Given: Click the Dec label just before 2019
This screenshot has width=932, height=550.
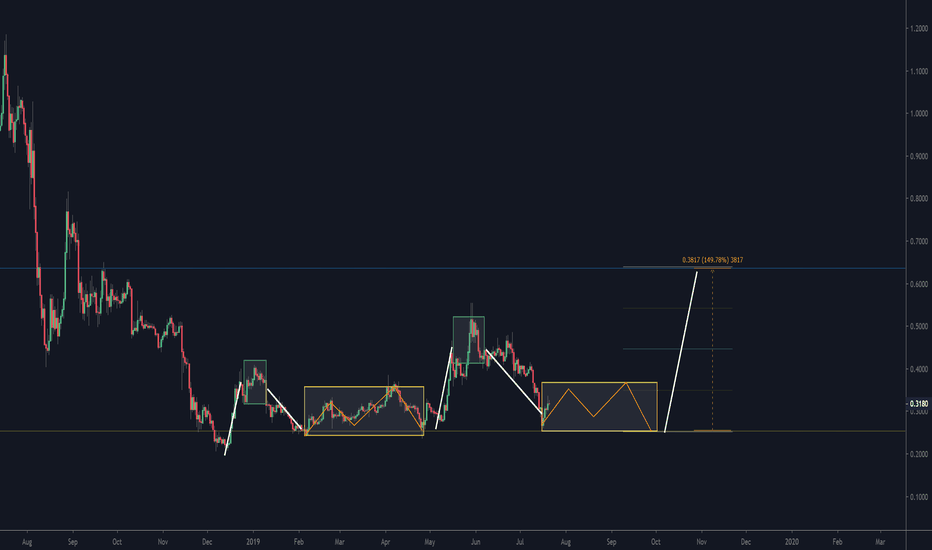Looking at the screenshot, I should (x=207, y=542).
